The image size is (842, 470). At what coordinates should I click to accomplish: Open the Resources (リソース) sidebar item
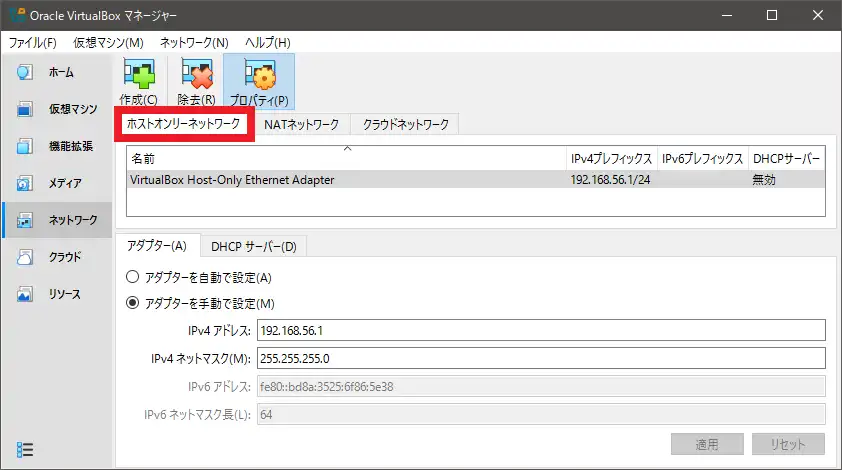[x=57, y=294]
